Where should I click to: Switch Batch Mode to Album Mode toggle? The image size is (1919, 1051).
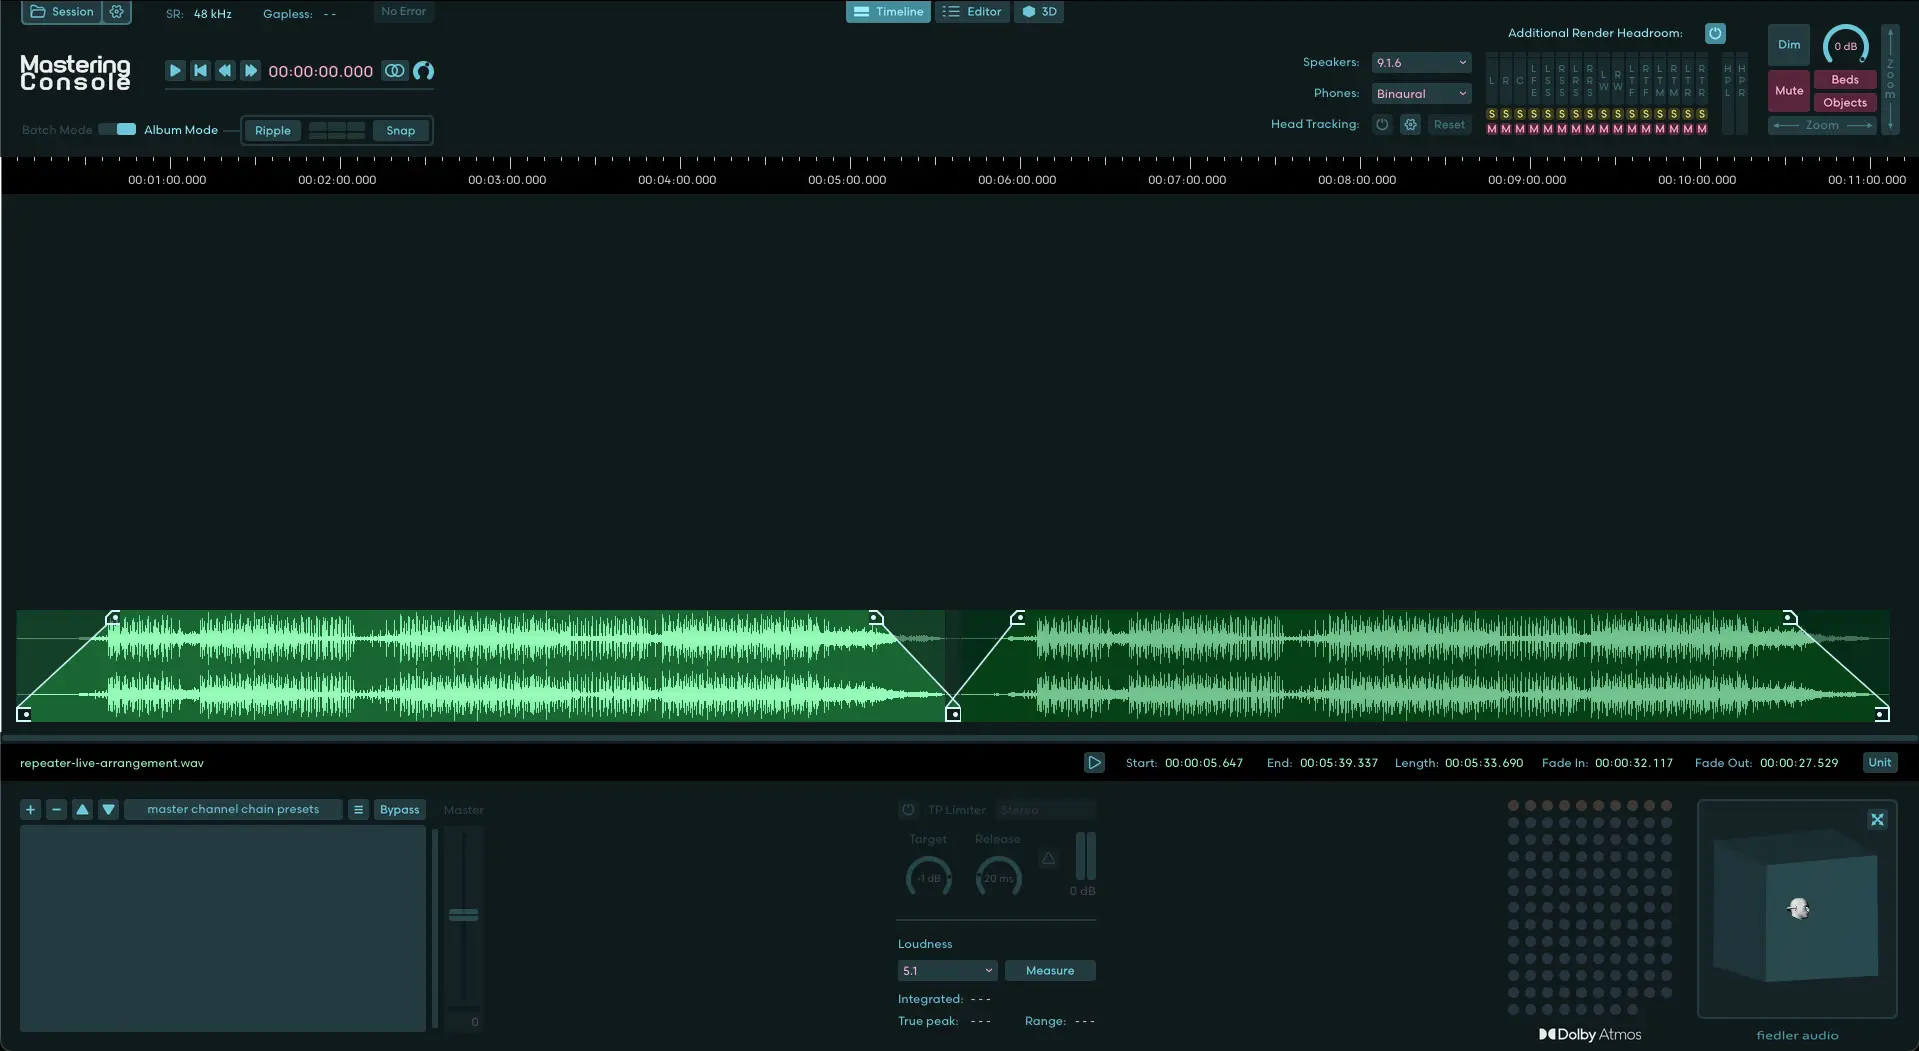point(117,129)
